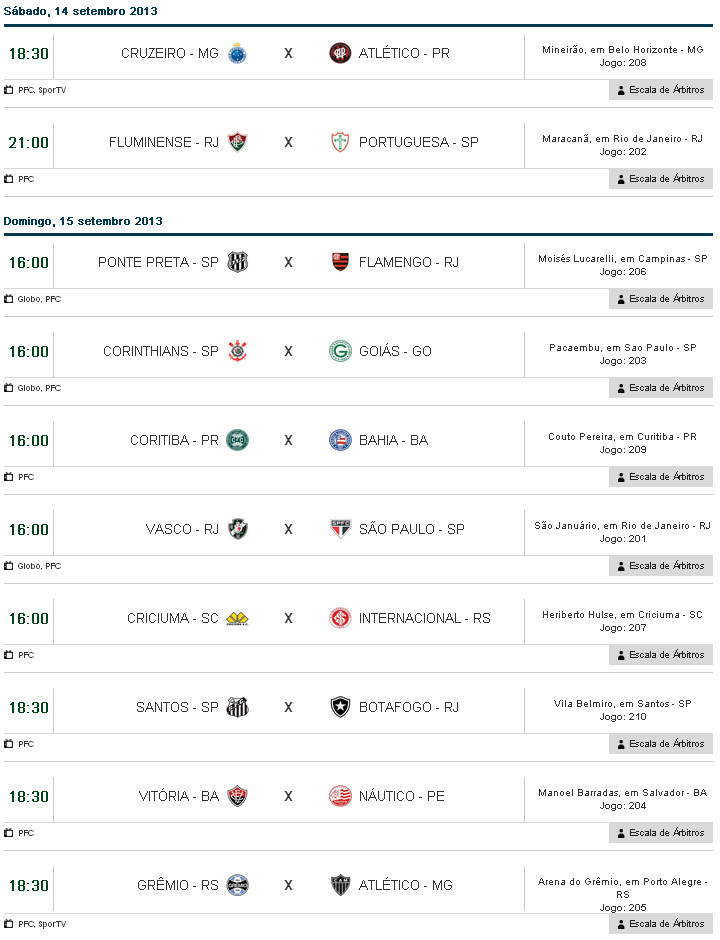Click the Atlético-PR club crest
This screenshot has width=720, height=940.
pyautogui.click(x=340, y=53)
